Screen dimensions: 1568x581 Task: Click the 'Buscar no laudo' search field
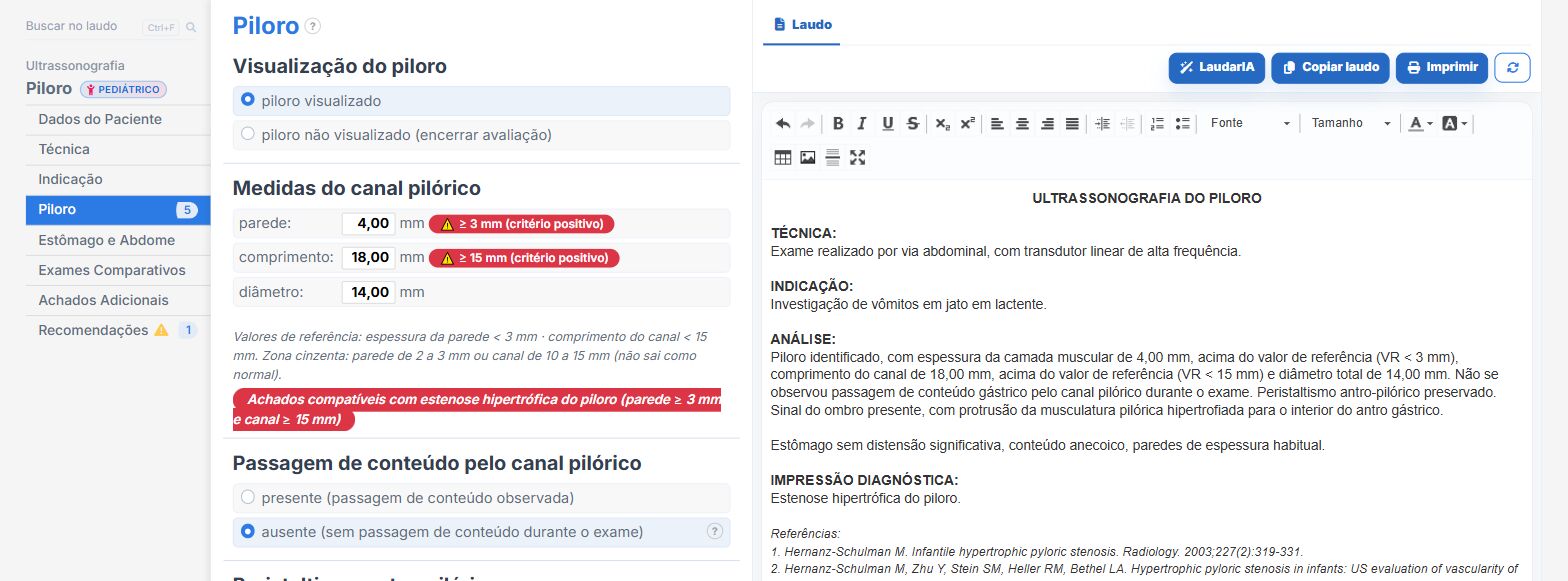[x=85, y=27]
